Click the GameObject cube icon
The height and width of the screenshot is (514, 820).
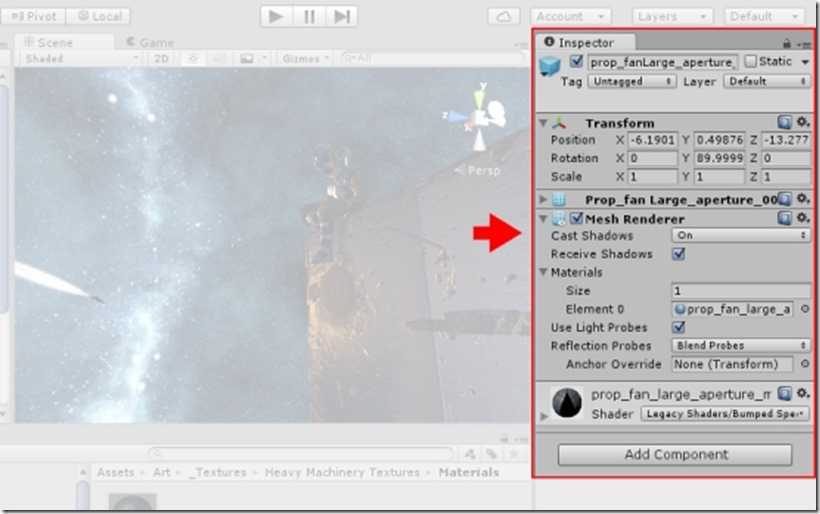tap(550, 66)
